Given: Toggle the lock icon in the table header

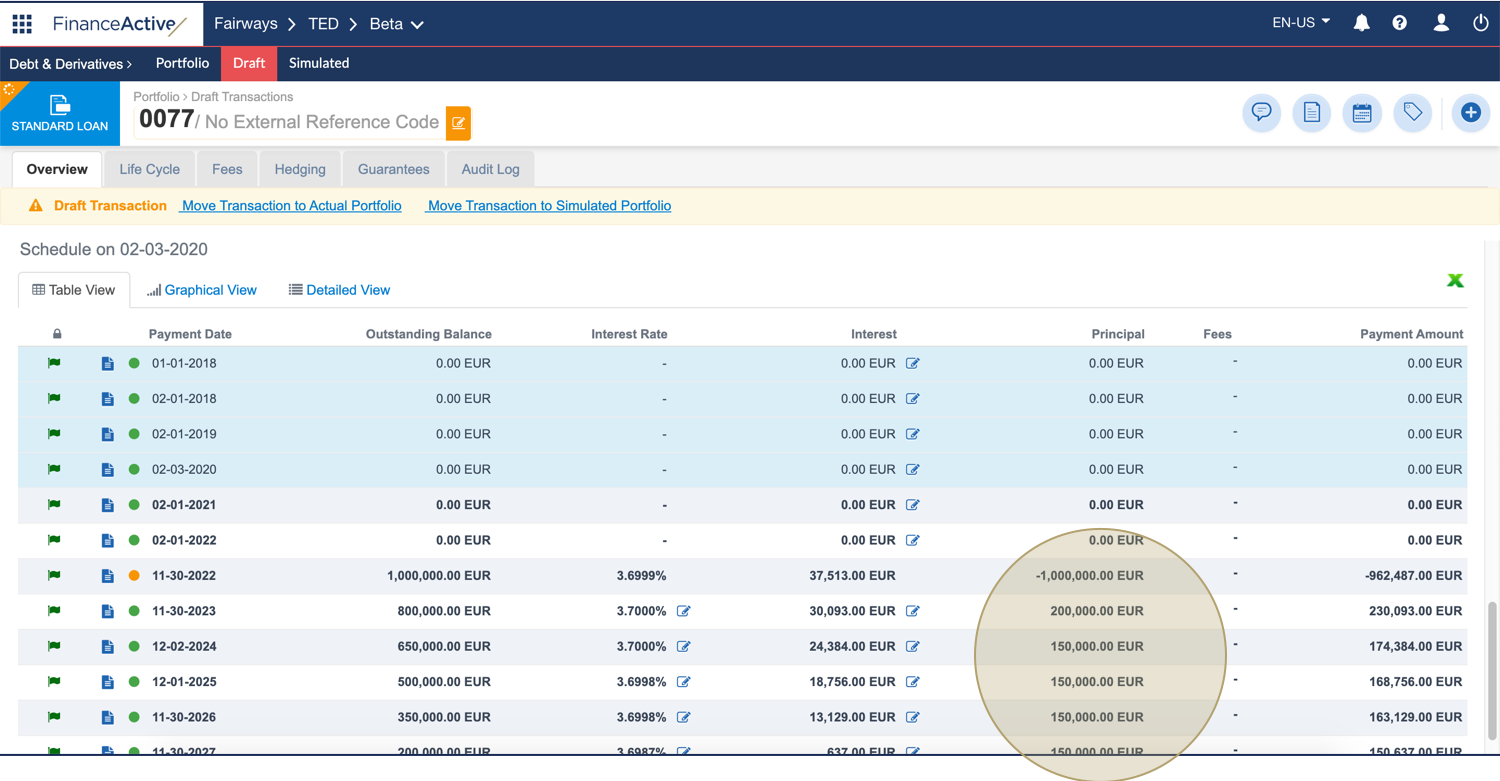Looking at the screenshot, I should click(57, 333).
